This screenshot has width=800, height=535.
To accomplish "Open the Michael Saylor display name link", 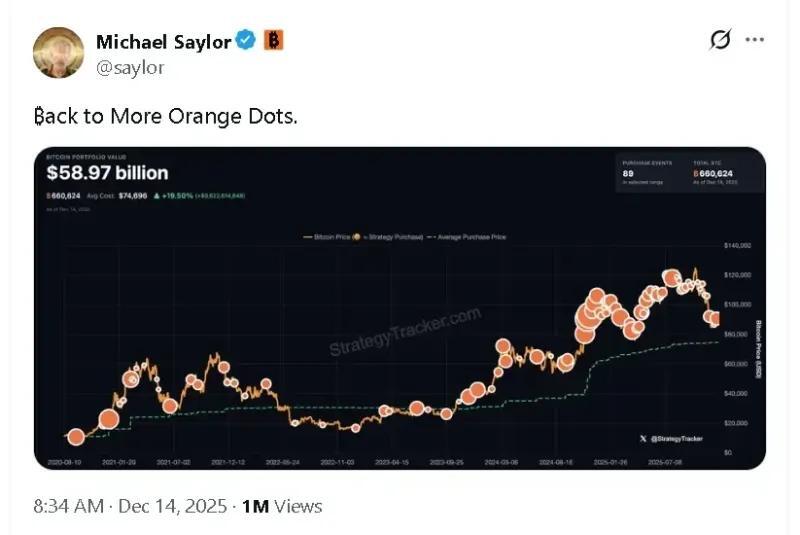I will click(163, 41).
